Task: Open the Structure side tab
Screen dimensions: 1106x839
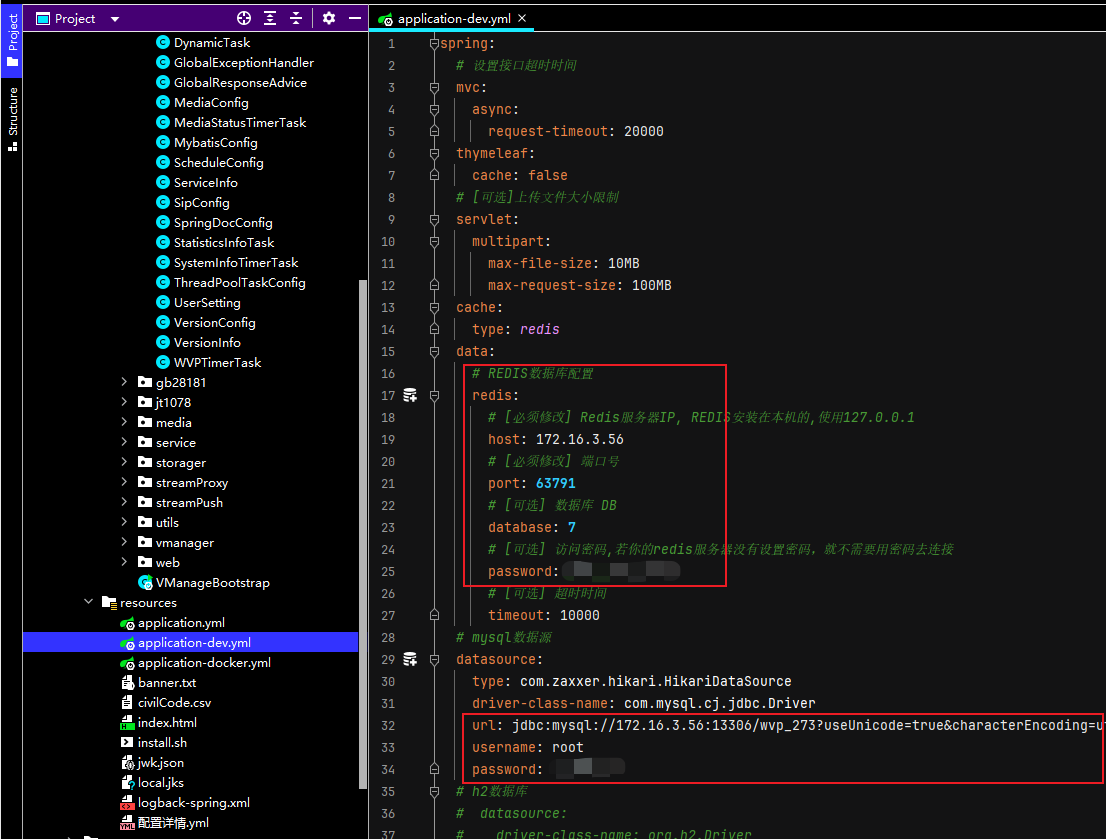Action: [12, 118]
